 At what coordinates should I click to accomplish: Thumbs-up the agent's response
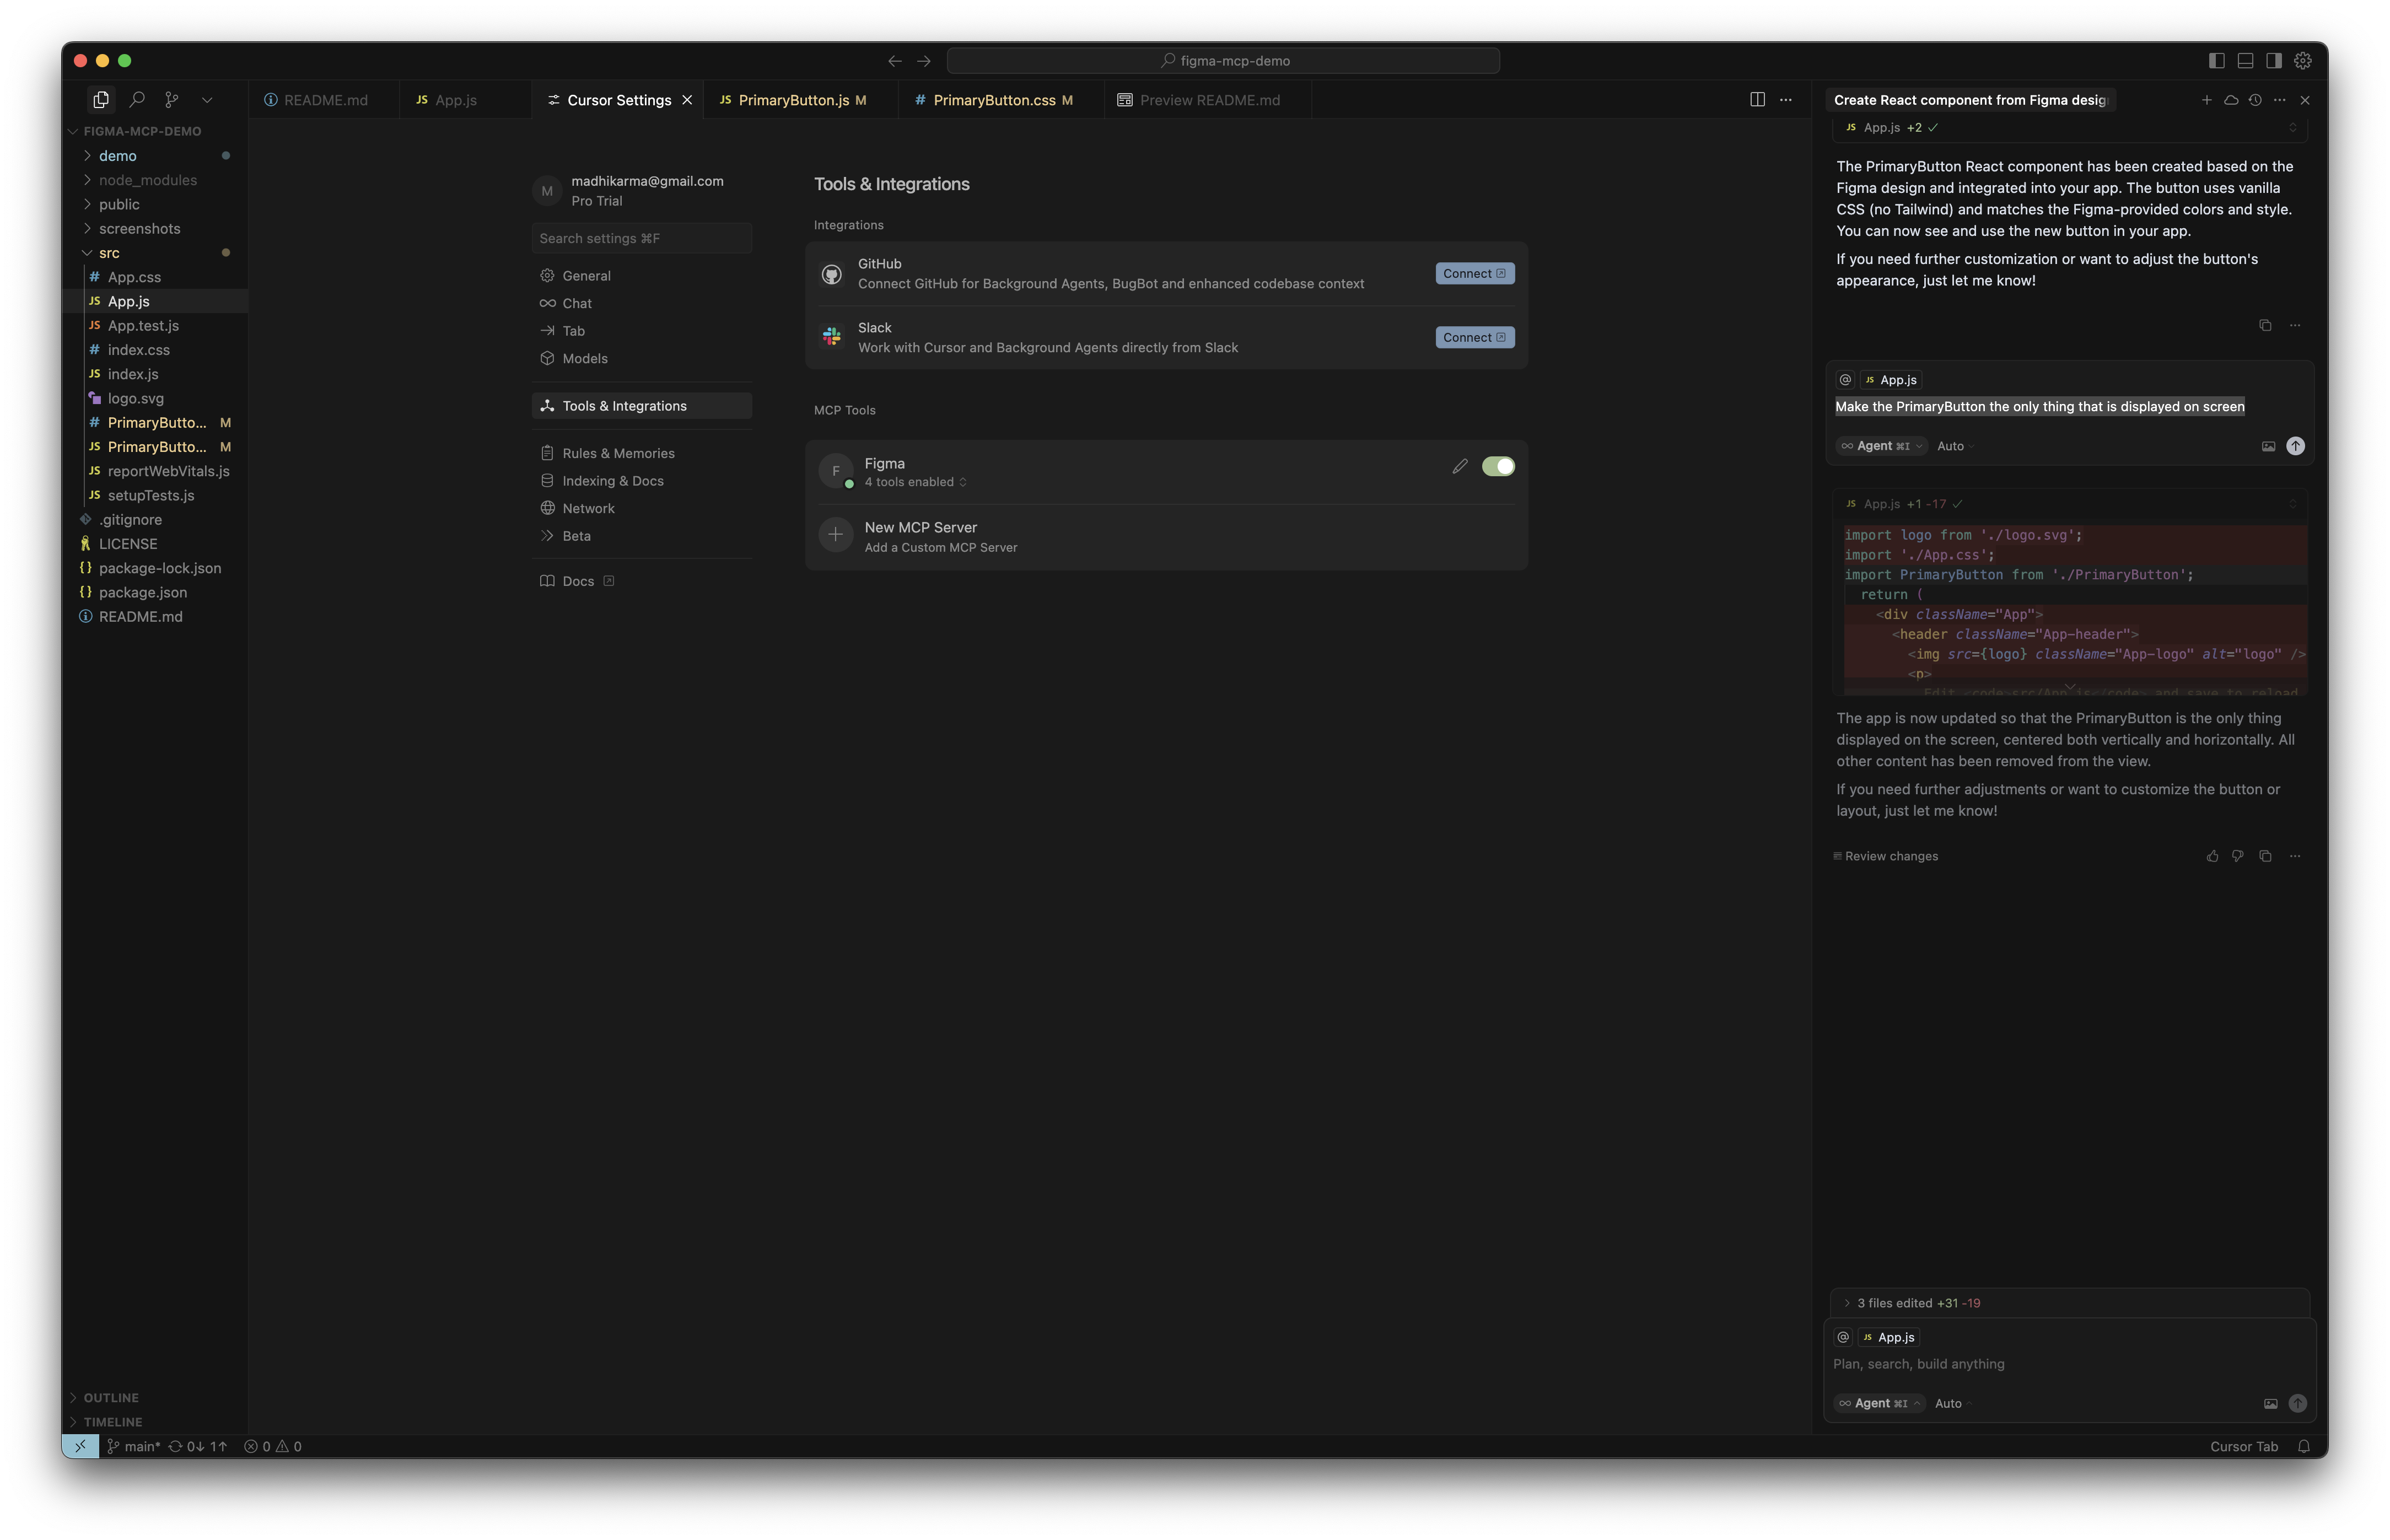2211,856
